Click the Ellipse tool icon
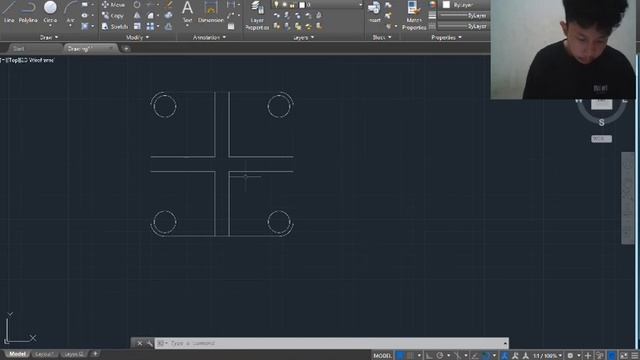Screen dimensions: 640x360 pyautogui.click(x=84, y=16)
